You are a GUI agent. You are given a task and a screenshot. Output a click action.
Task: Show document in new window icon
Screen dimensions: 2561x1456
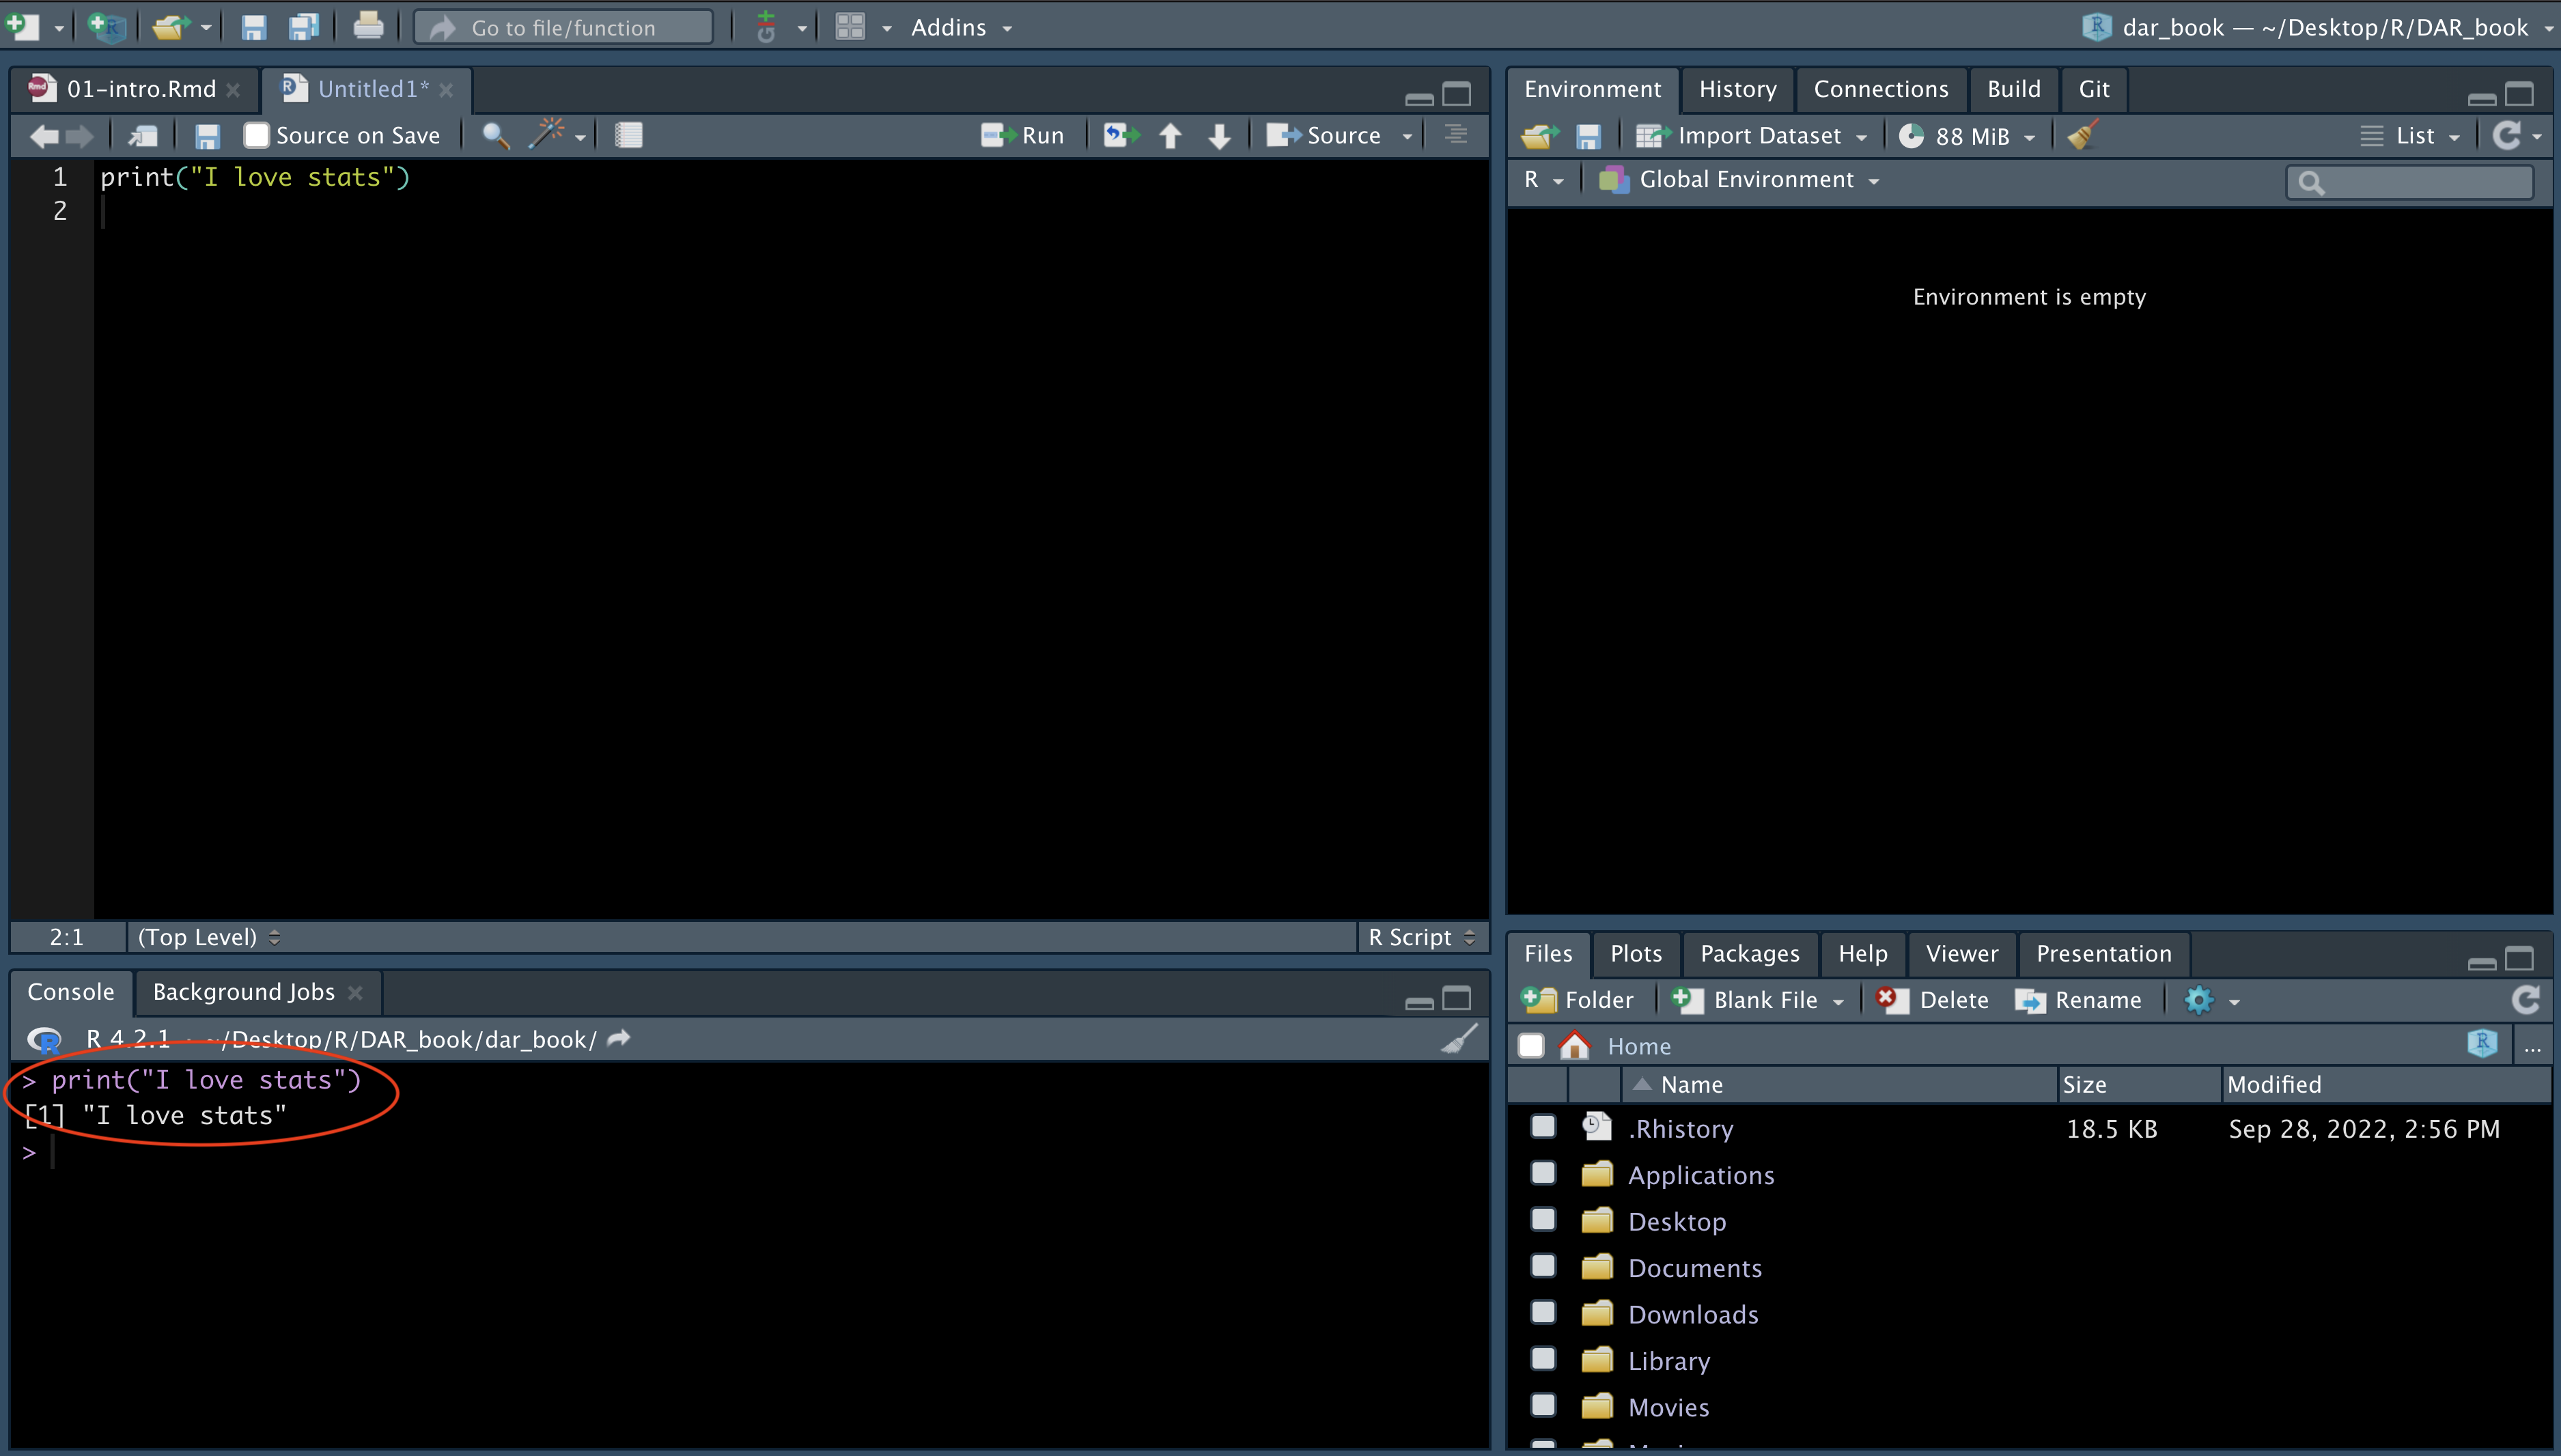[x=144, y=135]
